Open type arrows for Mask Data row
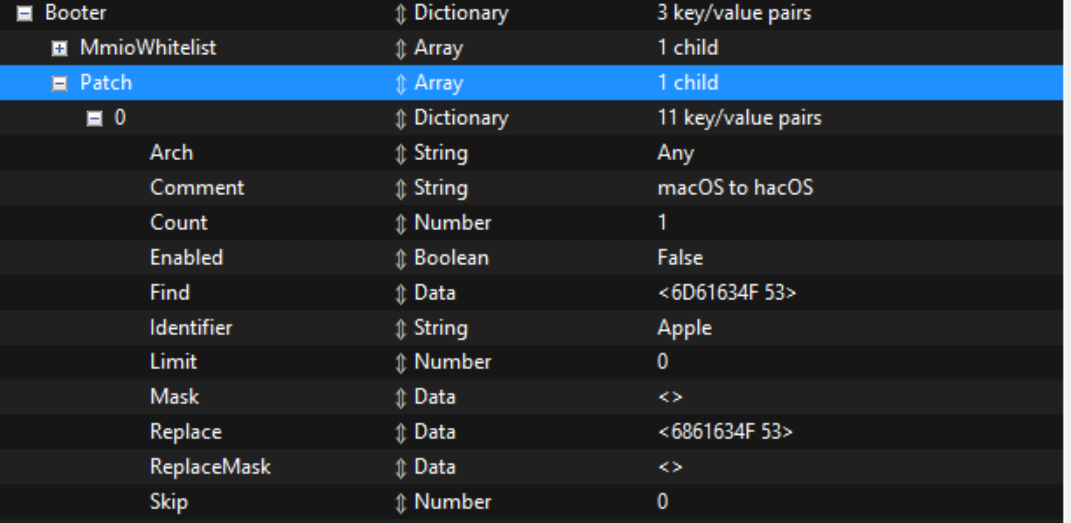The width and height of the screenshot is (1071, 523). (x=400, y=397)
